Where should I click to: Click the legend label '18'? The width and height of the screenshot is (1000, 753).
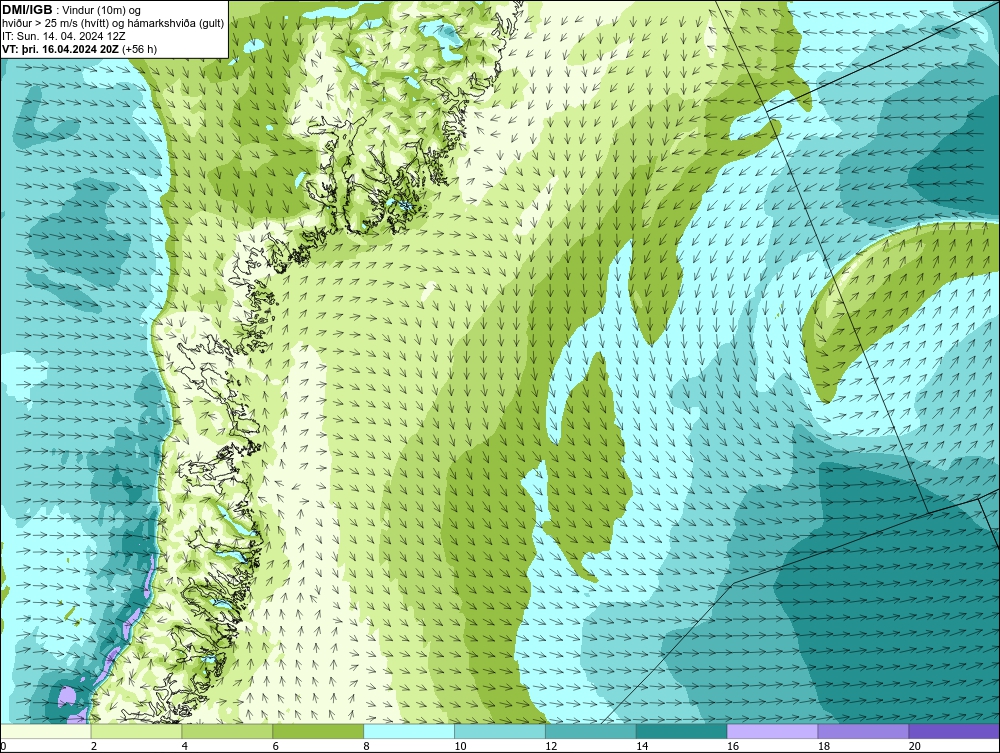coord(824,746)
